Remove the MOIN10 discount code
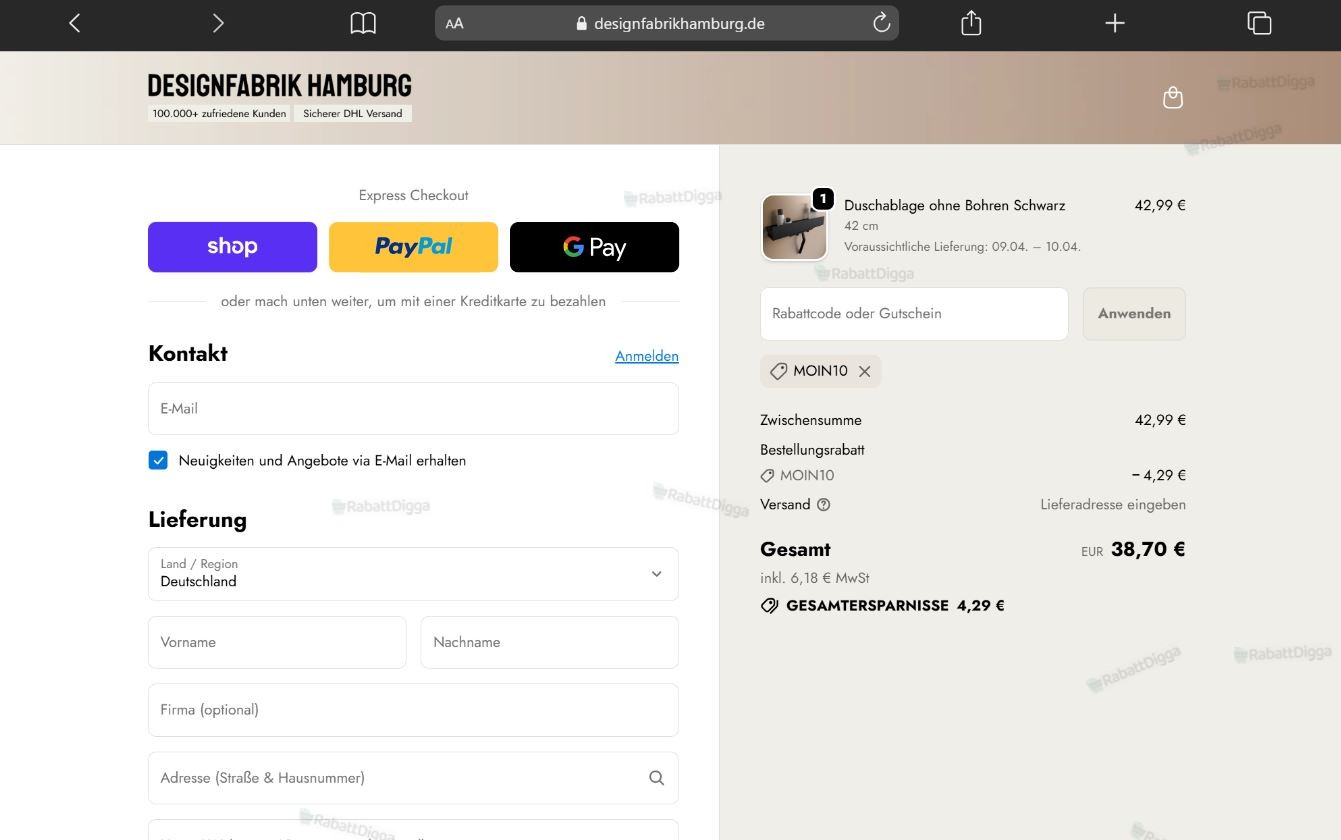This screenshot has height=840, width=1341. click(865, 371)
